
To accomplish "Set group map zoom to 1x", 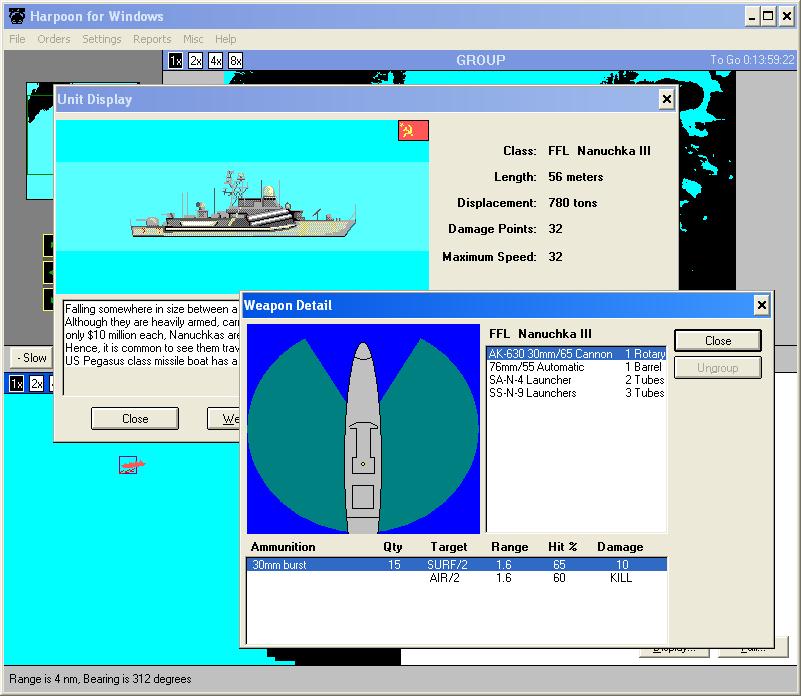I will pos(175,61).
